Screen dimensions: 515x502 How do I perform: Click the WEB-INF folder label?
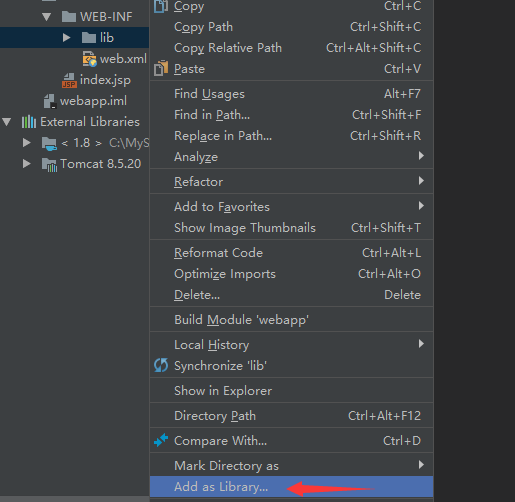[x=106, y=17]
